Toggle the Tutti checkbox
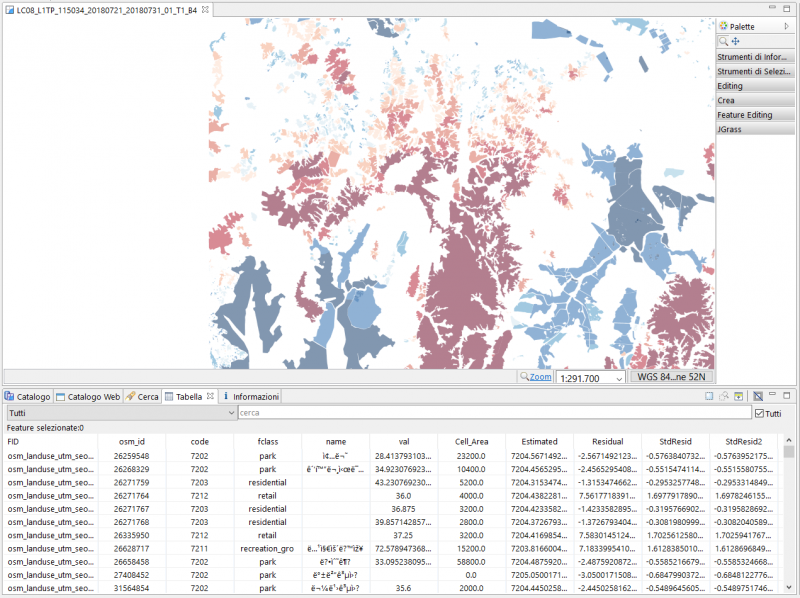This screenshot has width=800, height=598. 759,413
